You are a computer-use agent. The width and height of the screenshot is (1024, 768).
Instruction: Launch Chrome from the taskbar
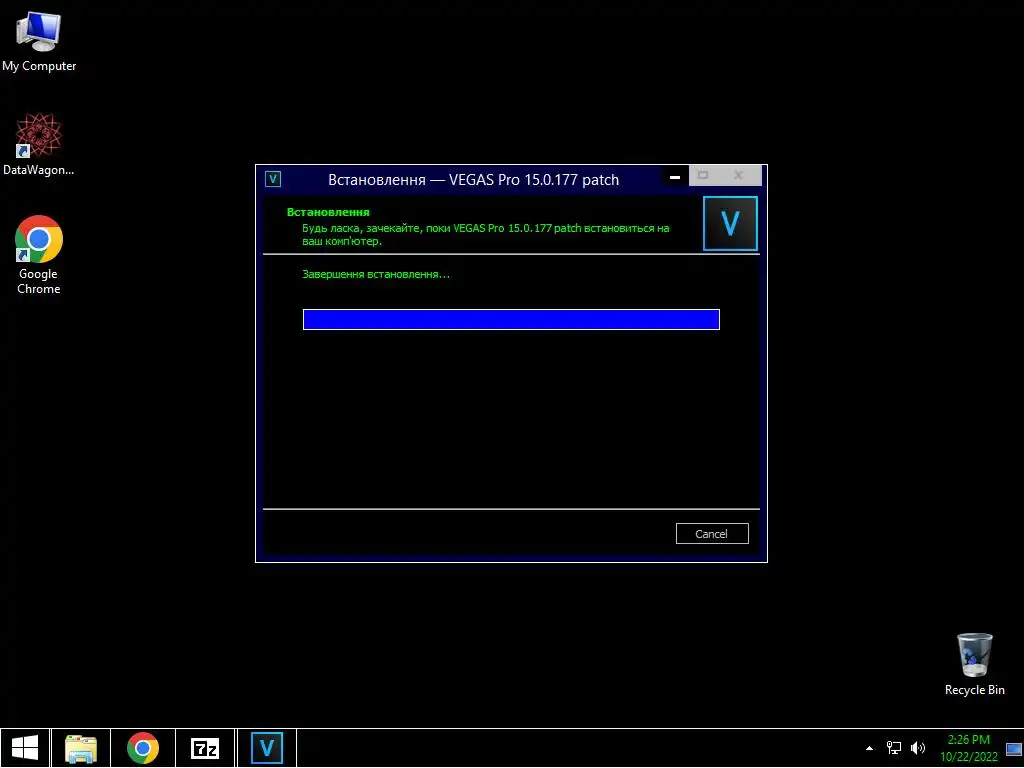click(x=143, y=748)
